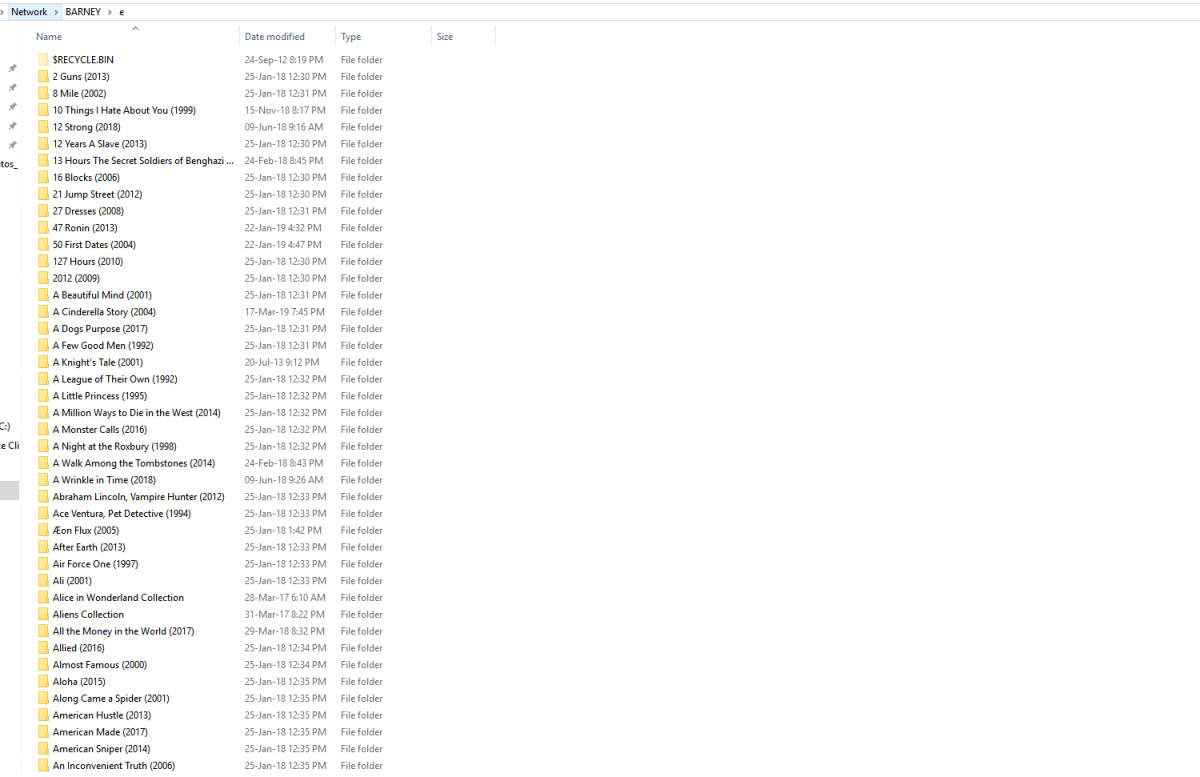Click the 2012 (2009) folder icon
This screenshot has height=777, width=1200.
(x=43, y=278)
